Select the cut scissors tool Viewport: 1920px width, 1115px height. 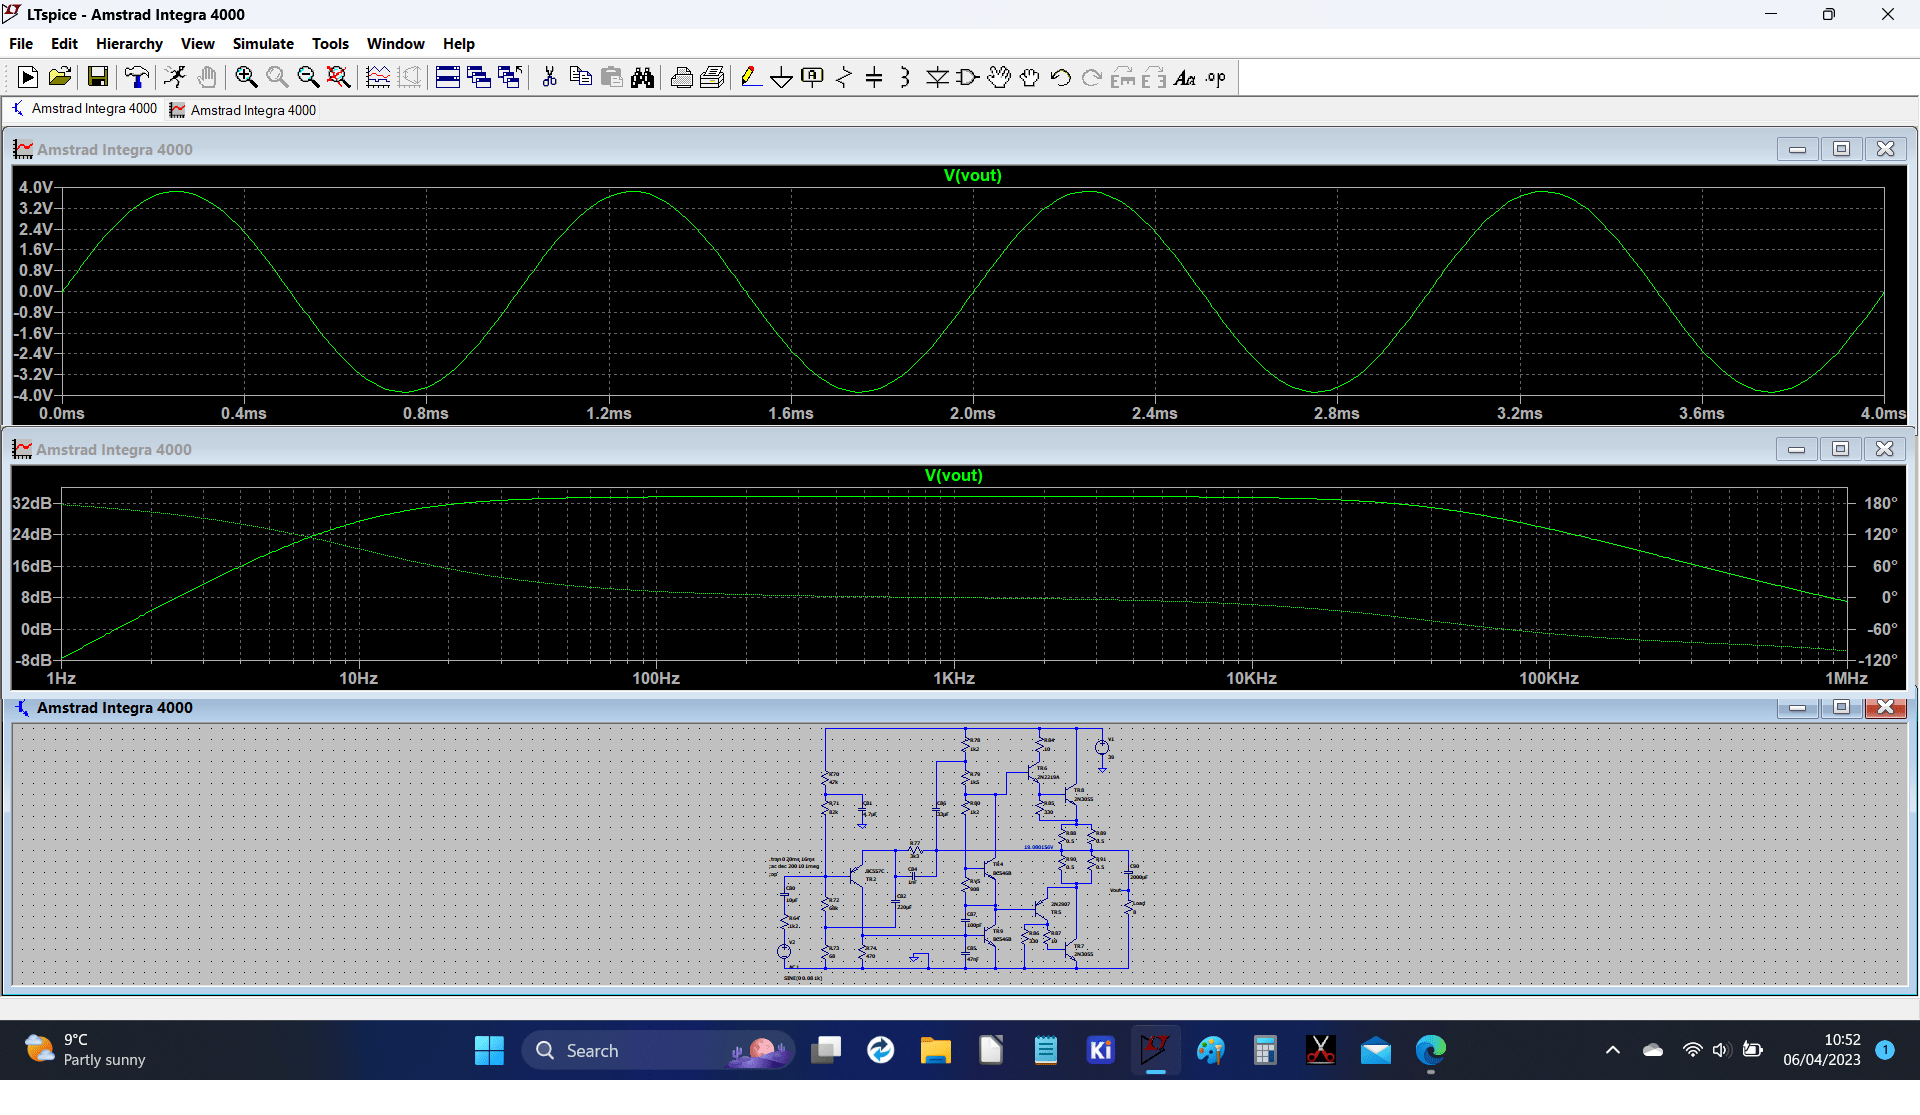pos(549,77)
